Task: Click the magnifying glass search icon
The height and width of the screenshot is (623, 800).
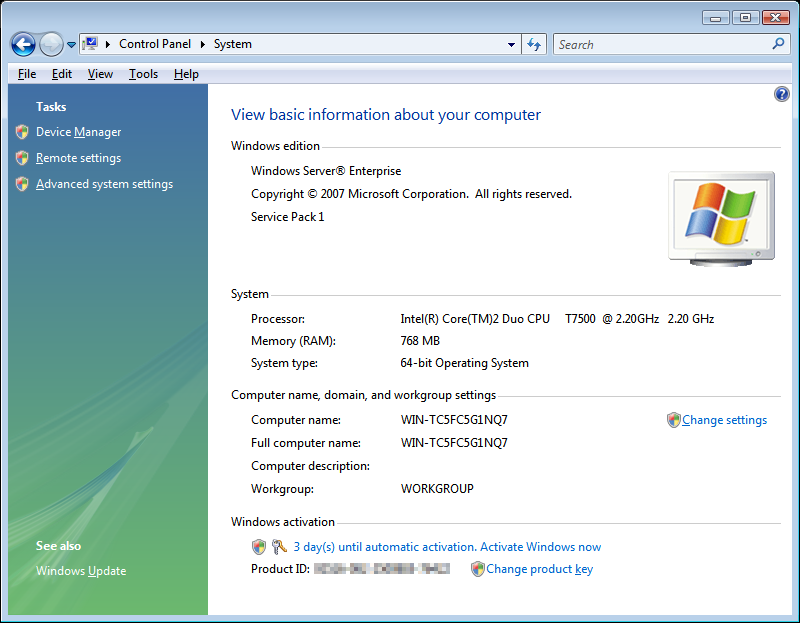Action: click(x=778, y=44)
